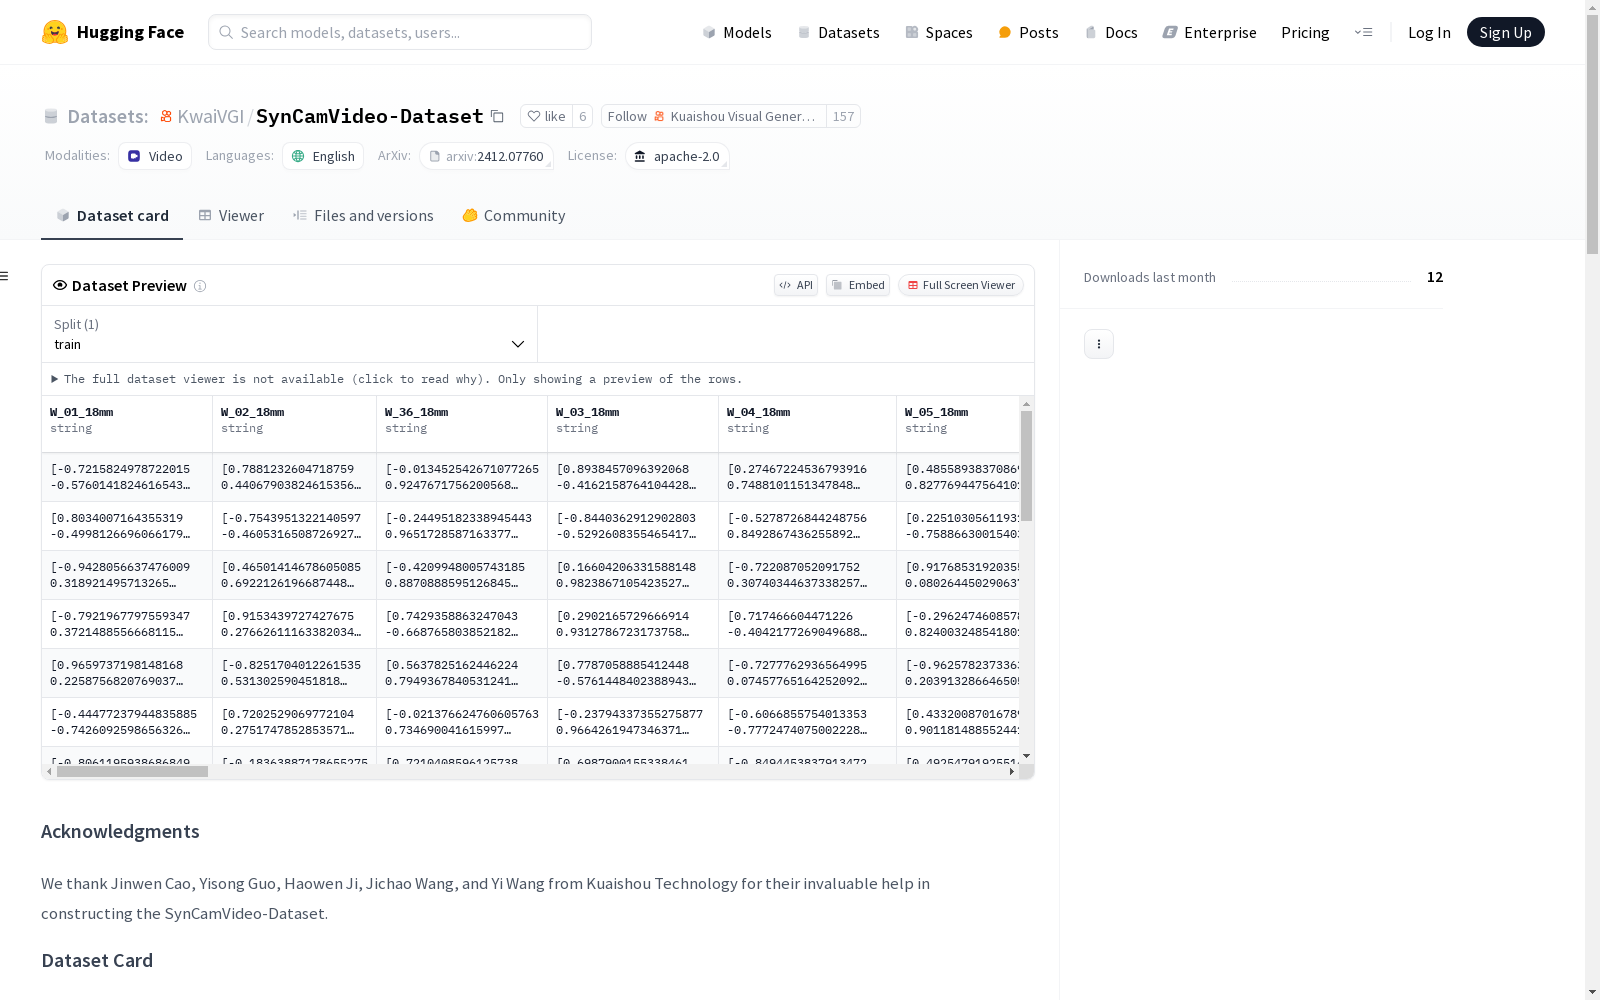Click the cell starting with [0.9659737198148168

pos(127,673)
